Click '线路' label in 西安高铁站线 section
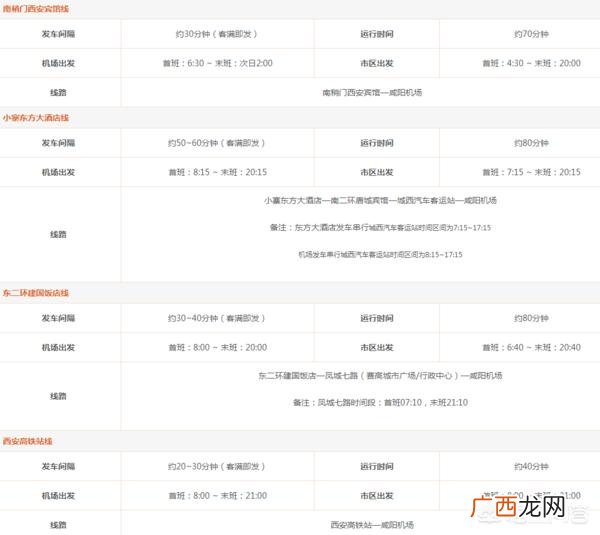The height and width of the screenshot is (535, 600). [x=58, y=525]
